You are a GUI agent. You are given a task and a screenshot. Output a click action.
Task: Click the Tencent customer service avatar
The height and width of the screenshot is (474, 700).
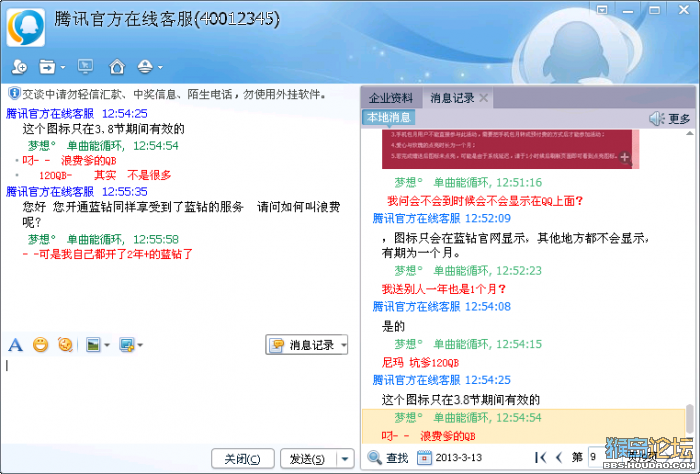(x=26, y=27)
